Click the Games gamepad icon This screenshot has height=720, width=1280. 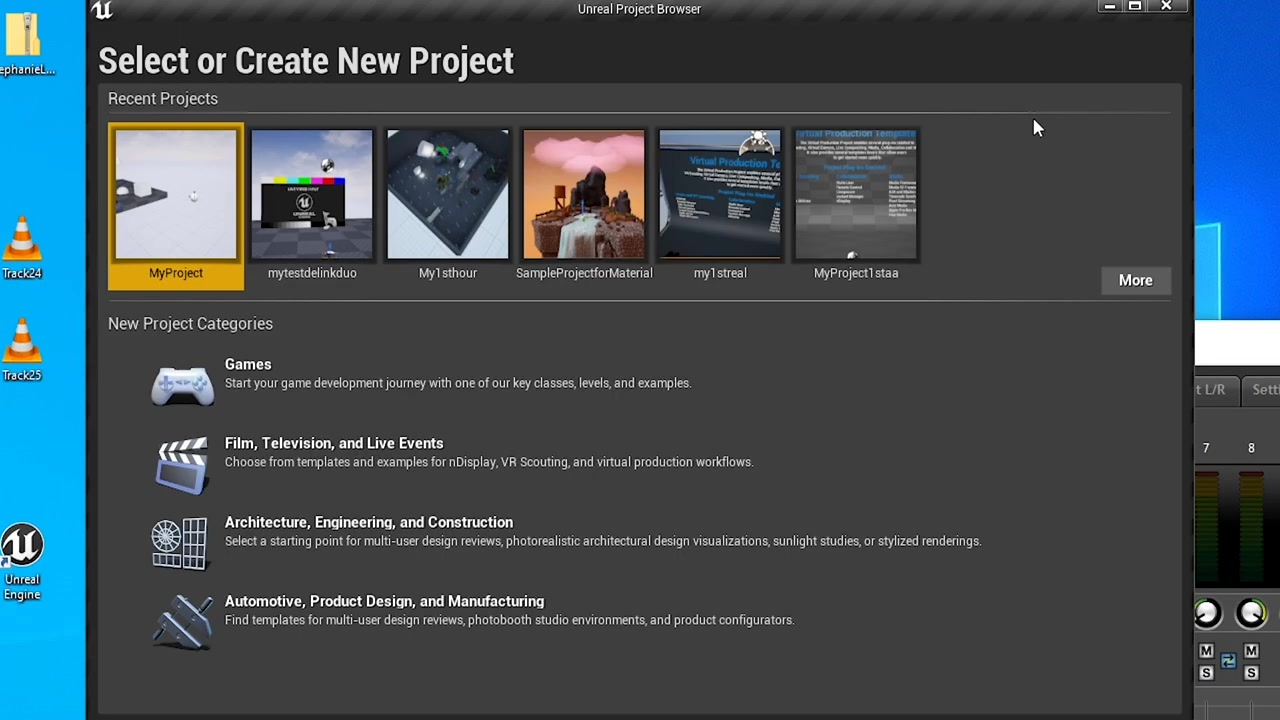tap(182, 385)
